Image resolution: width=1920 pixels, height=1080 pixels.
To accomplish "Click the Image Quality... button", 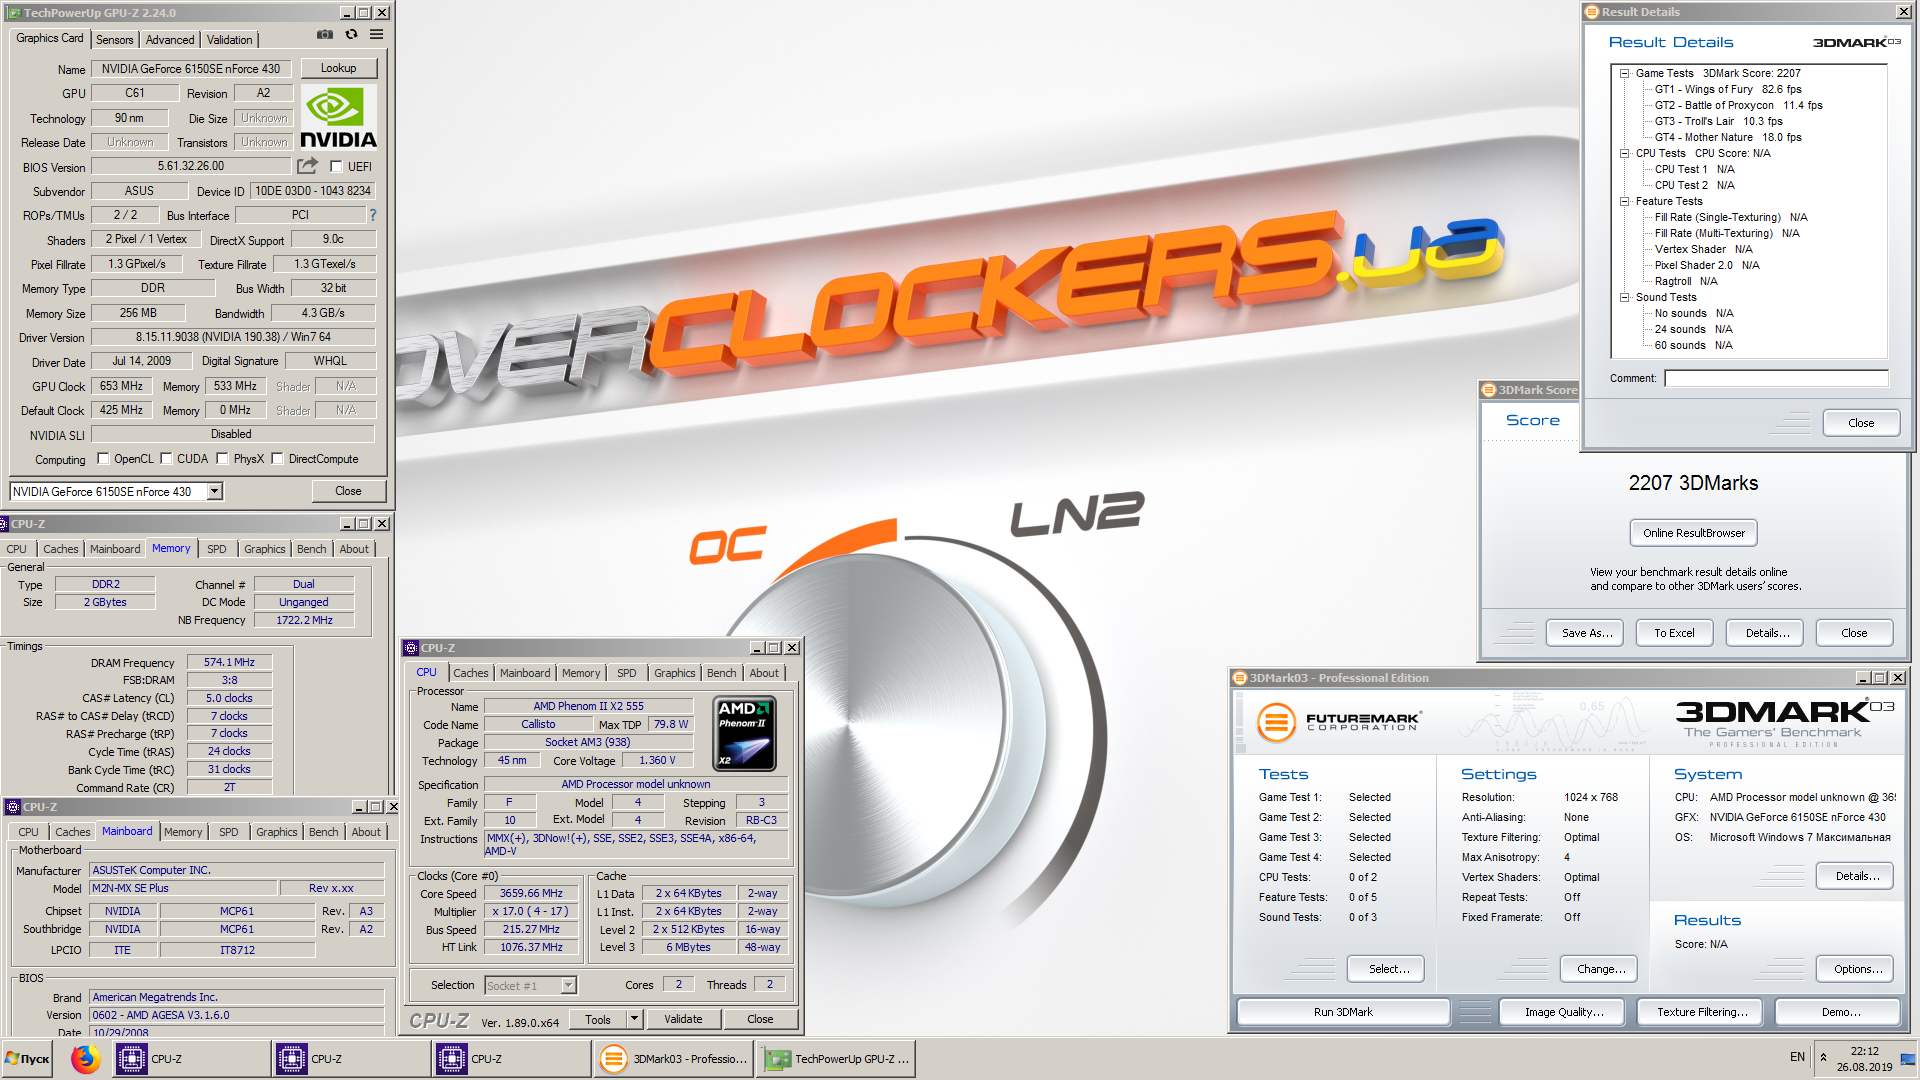I will [x=1564, y=1012].
